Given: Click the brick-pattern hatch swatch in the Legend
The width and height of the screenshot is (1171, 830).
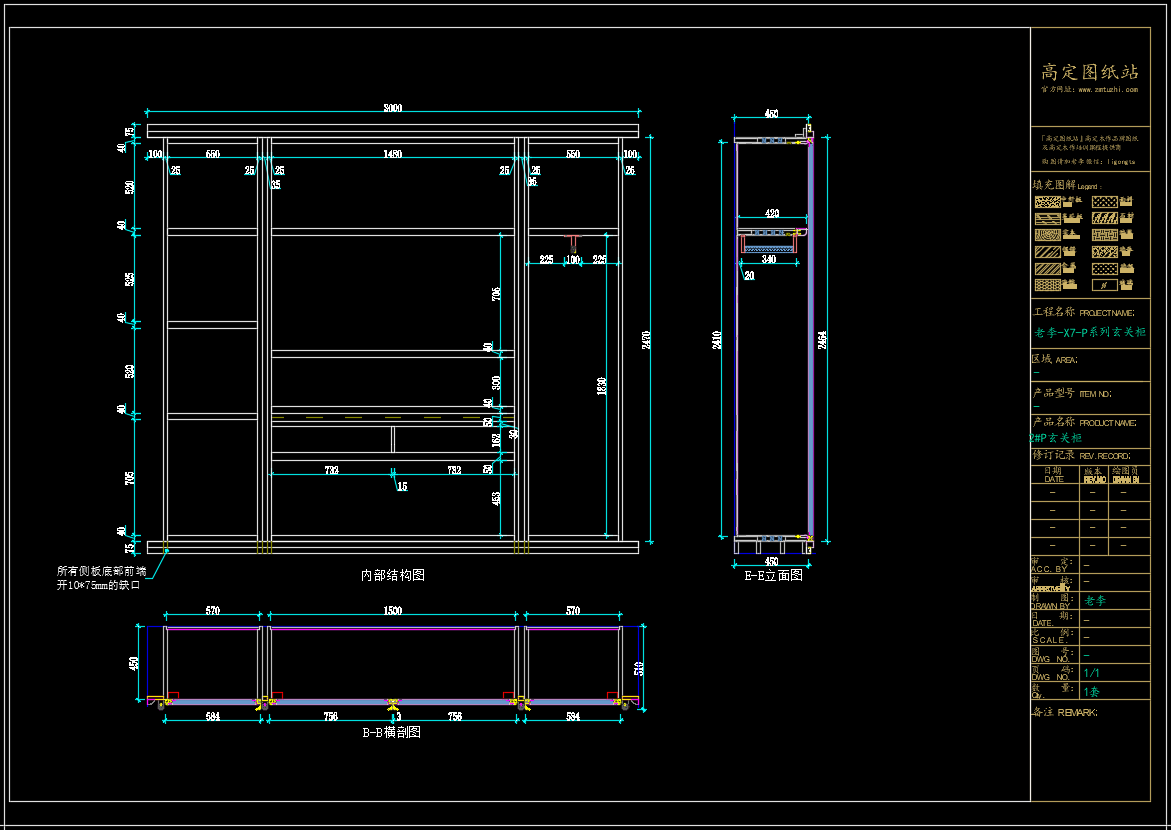Looking at the screenshot, I should click(x=1105, y=235).
